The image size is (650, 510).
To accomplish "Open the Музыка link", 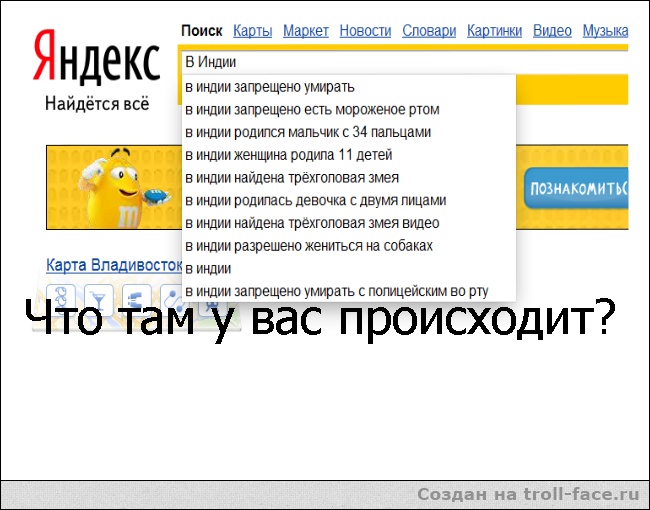I will click(606, 31).
